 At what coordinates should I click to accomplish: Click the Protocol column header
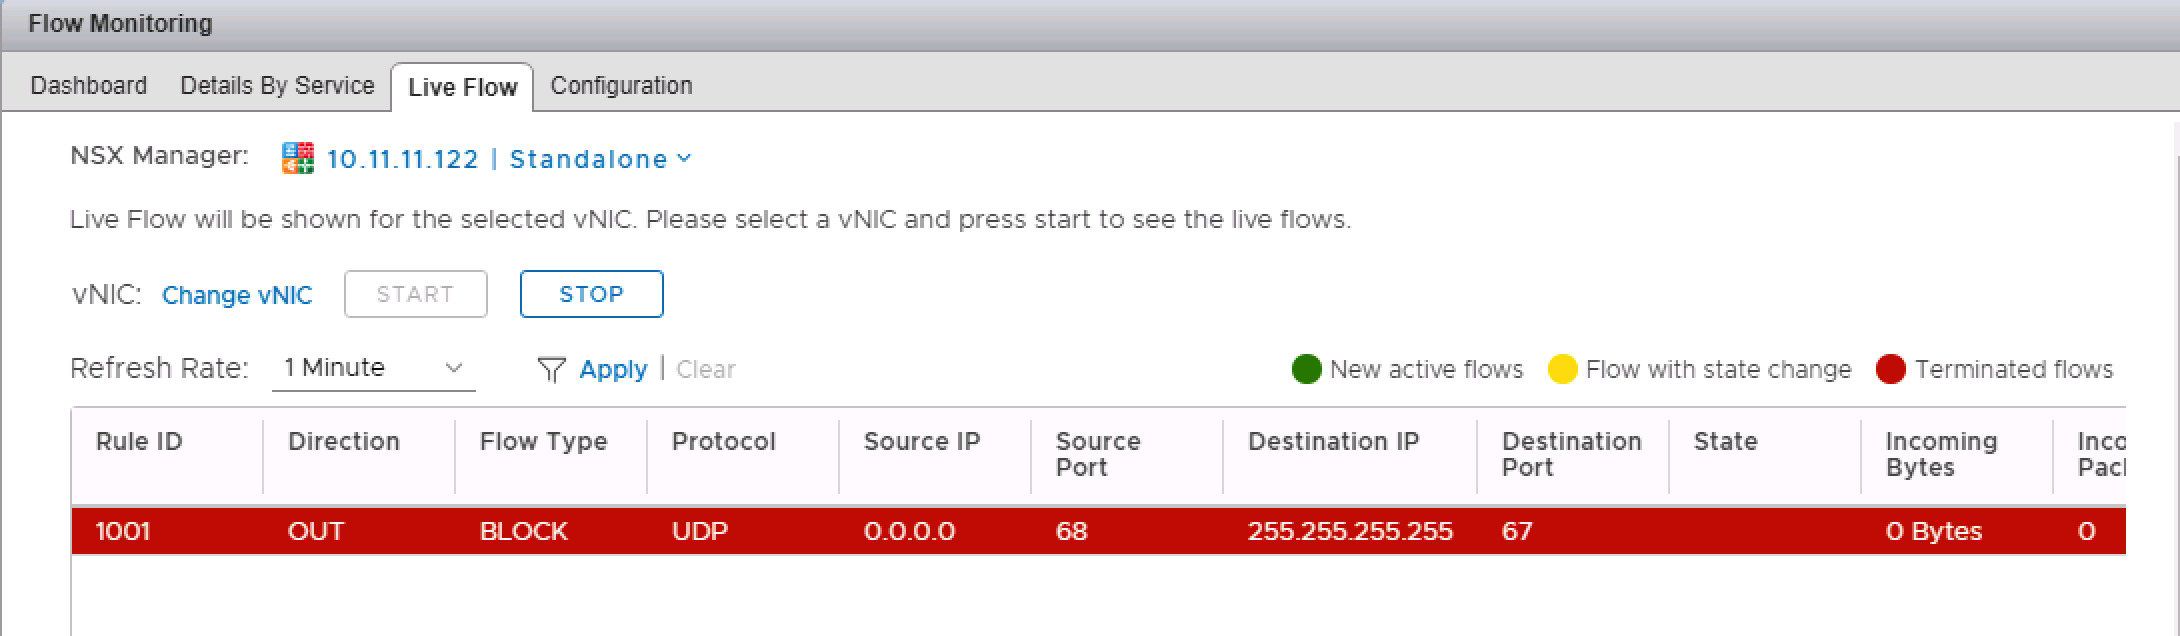pos(723,442)
